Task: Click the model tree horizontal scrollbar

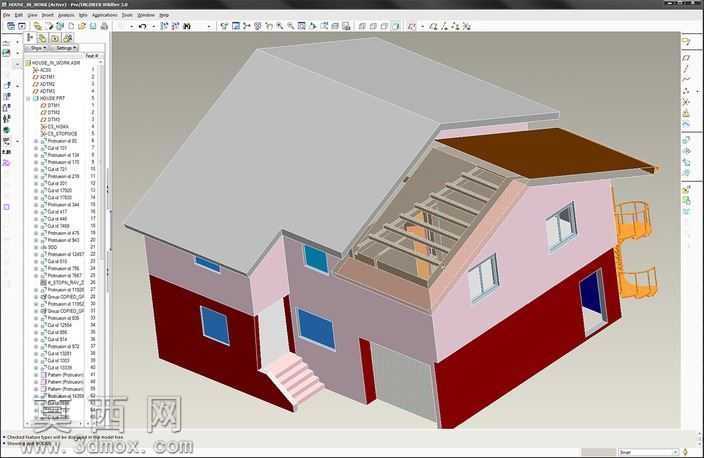Action: pos(54,423)
